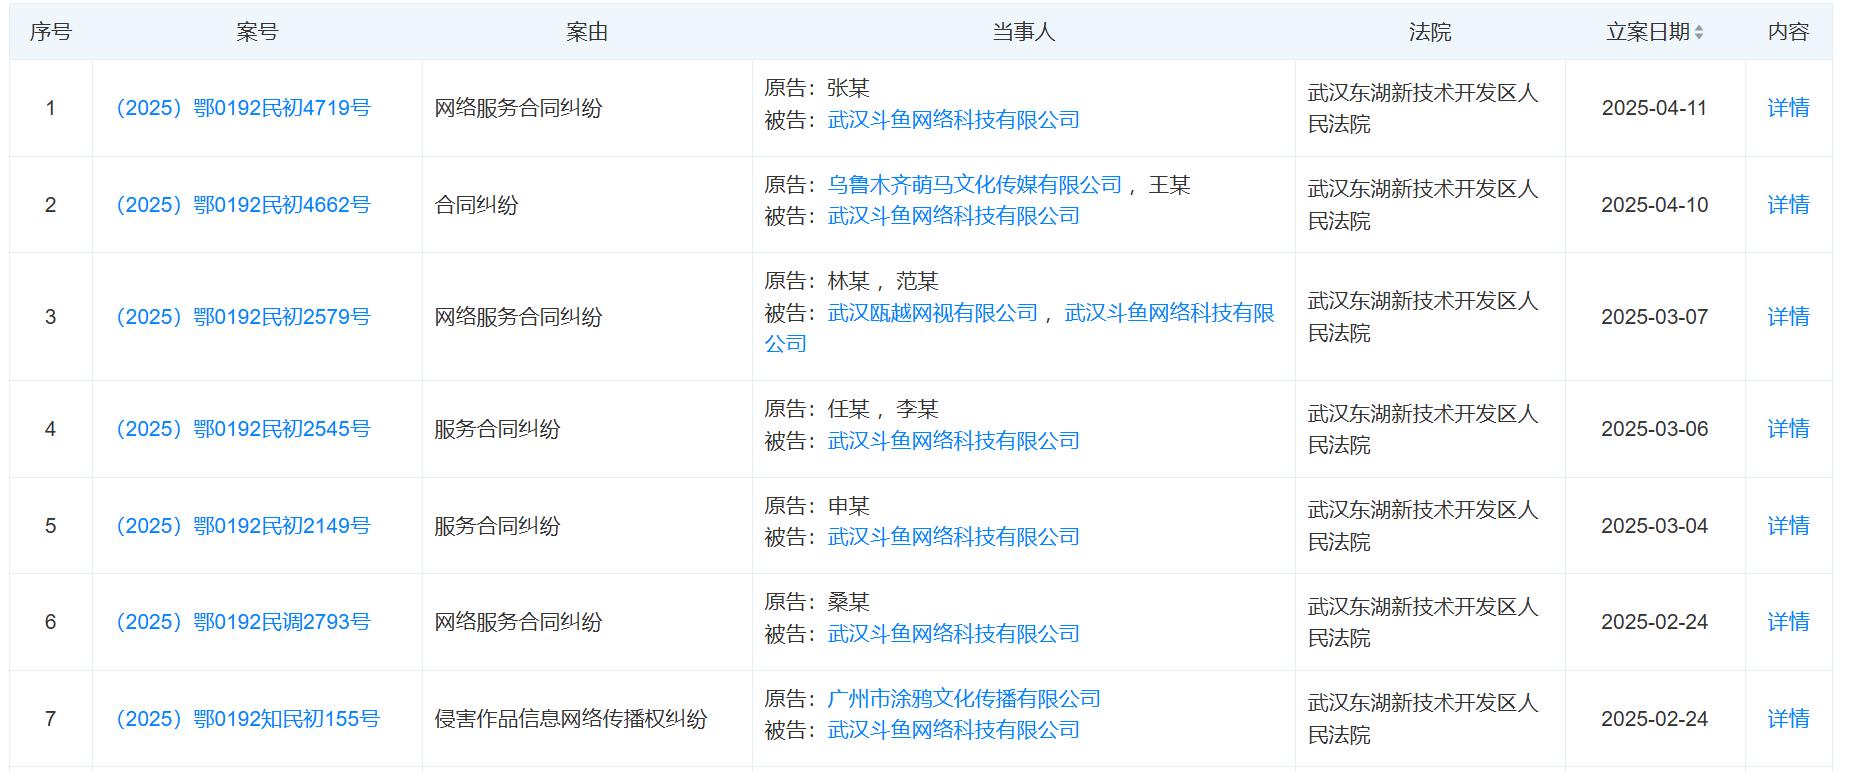Open defendant 武汉斗鱼网络科技有限公司 in 林某's case
Viewport: 1849px width, 772px height.
pos(1169,313)
